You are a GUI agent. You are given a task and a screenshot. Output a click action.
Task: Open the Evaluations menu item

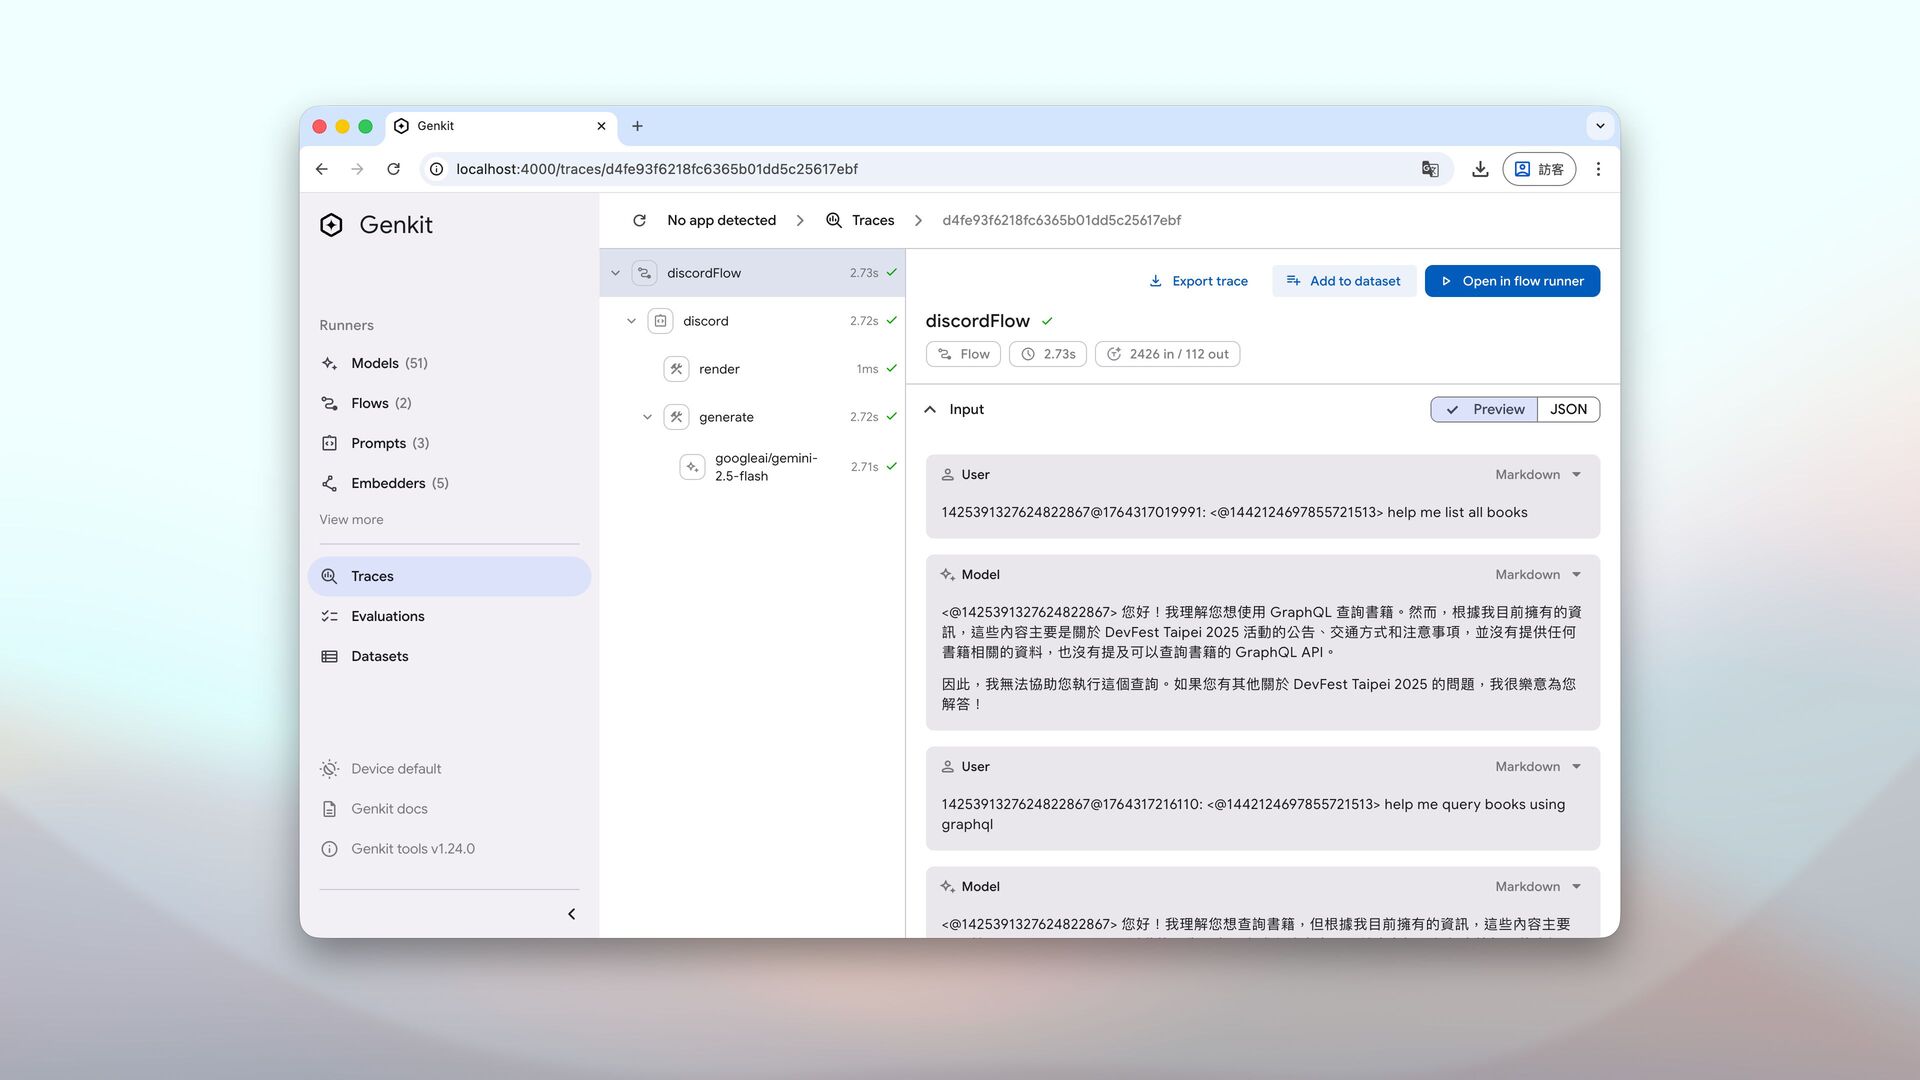click(387, 616)
